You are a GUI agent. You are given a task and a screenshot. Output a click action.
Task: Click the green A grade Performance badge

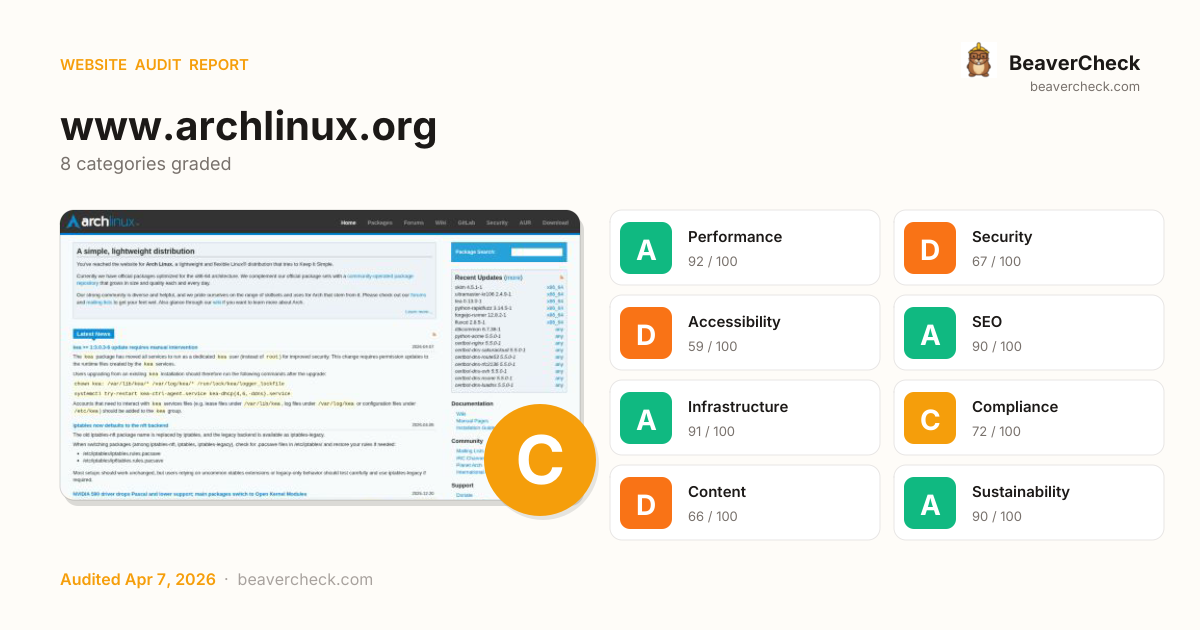click(x=646, y=248)
